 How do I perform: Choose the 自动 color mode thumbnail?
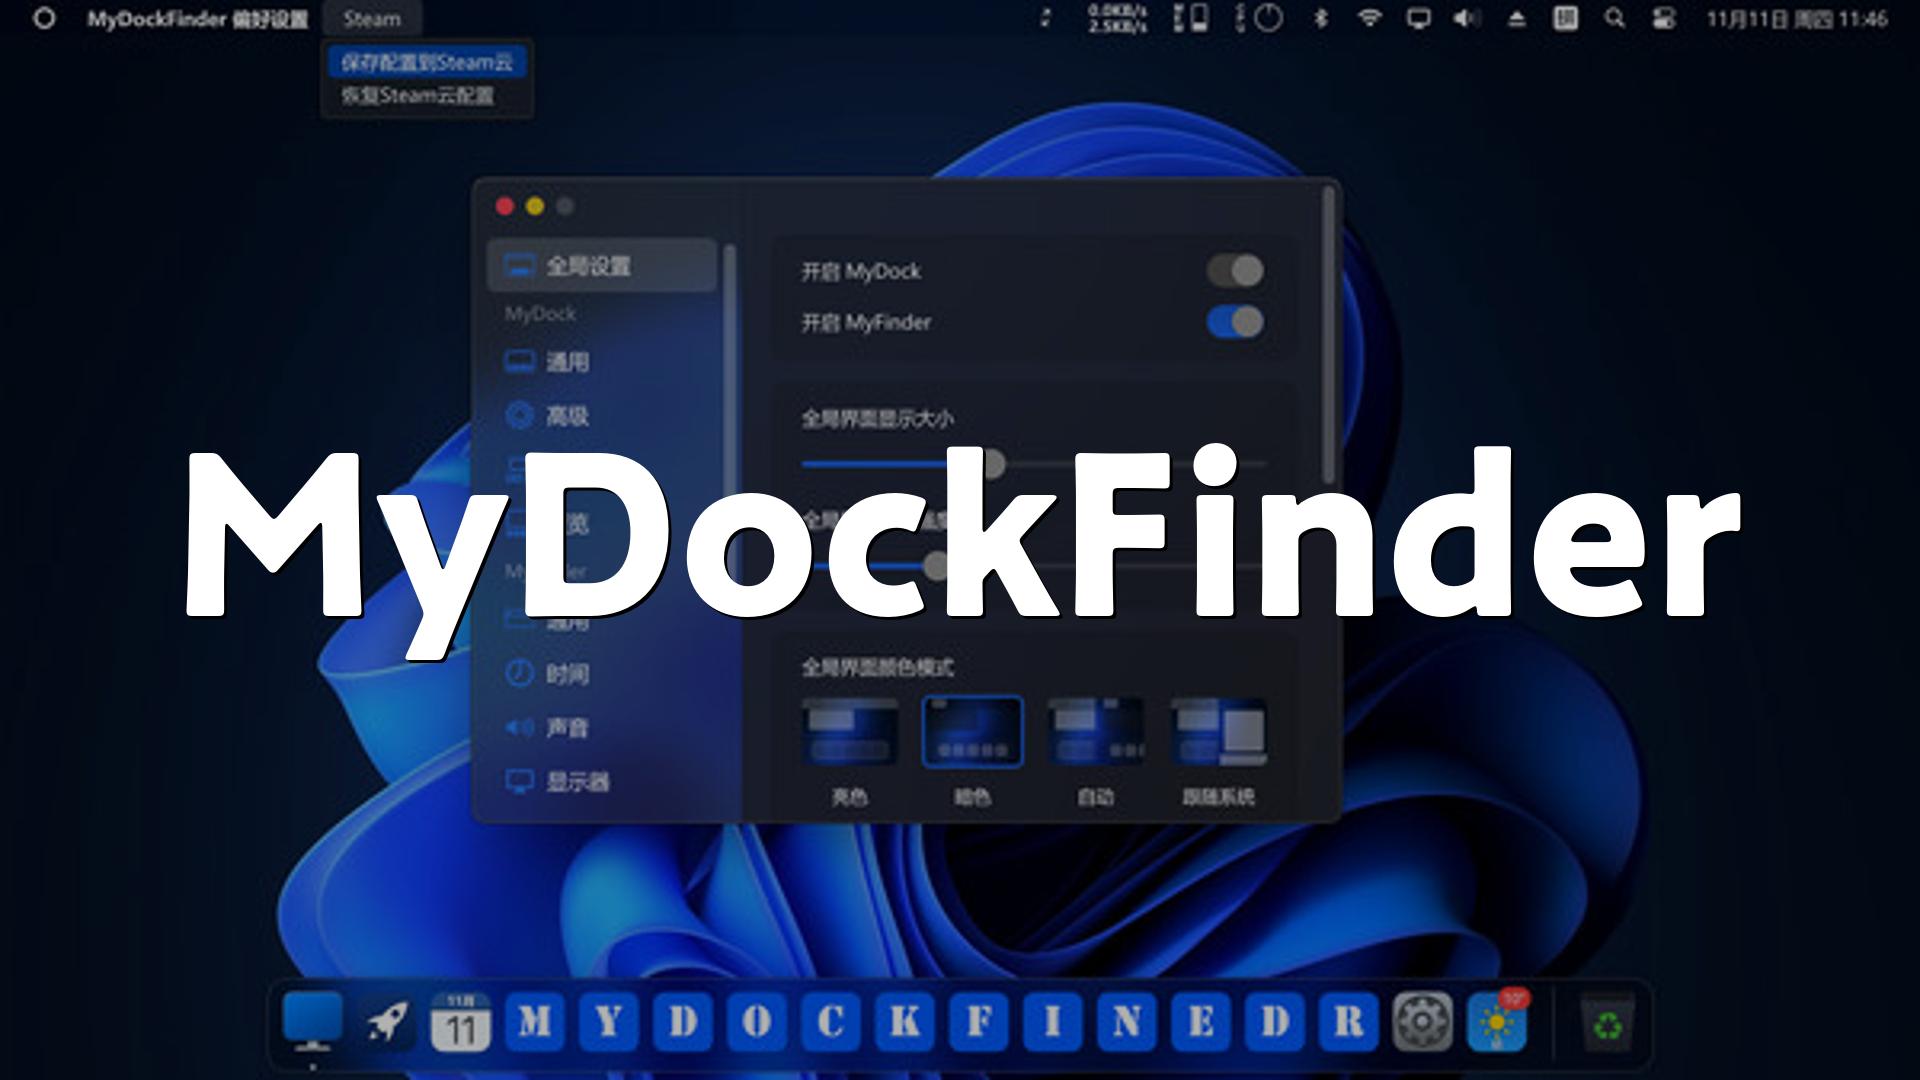(x=1095, y=732)
